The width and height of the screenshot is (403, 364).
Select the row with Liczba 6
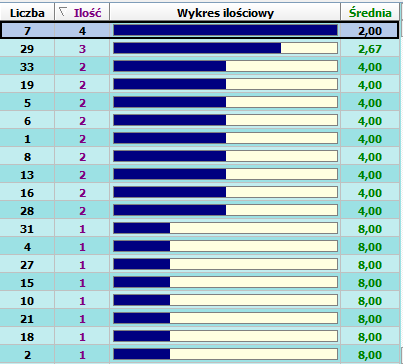tap(200, 121)
